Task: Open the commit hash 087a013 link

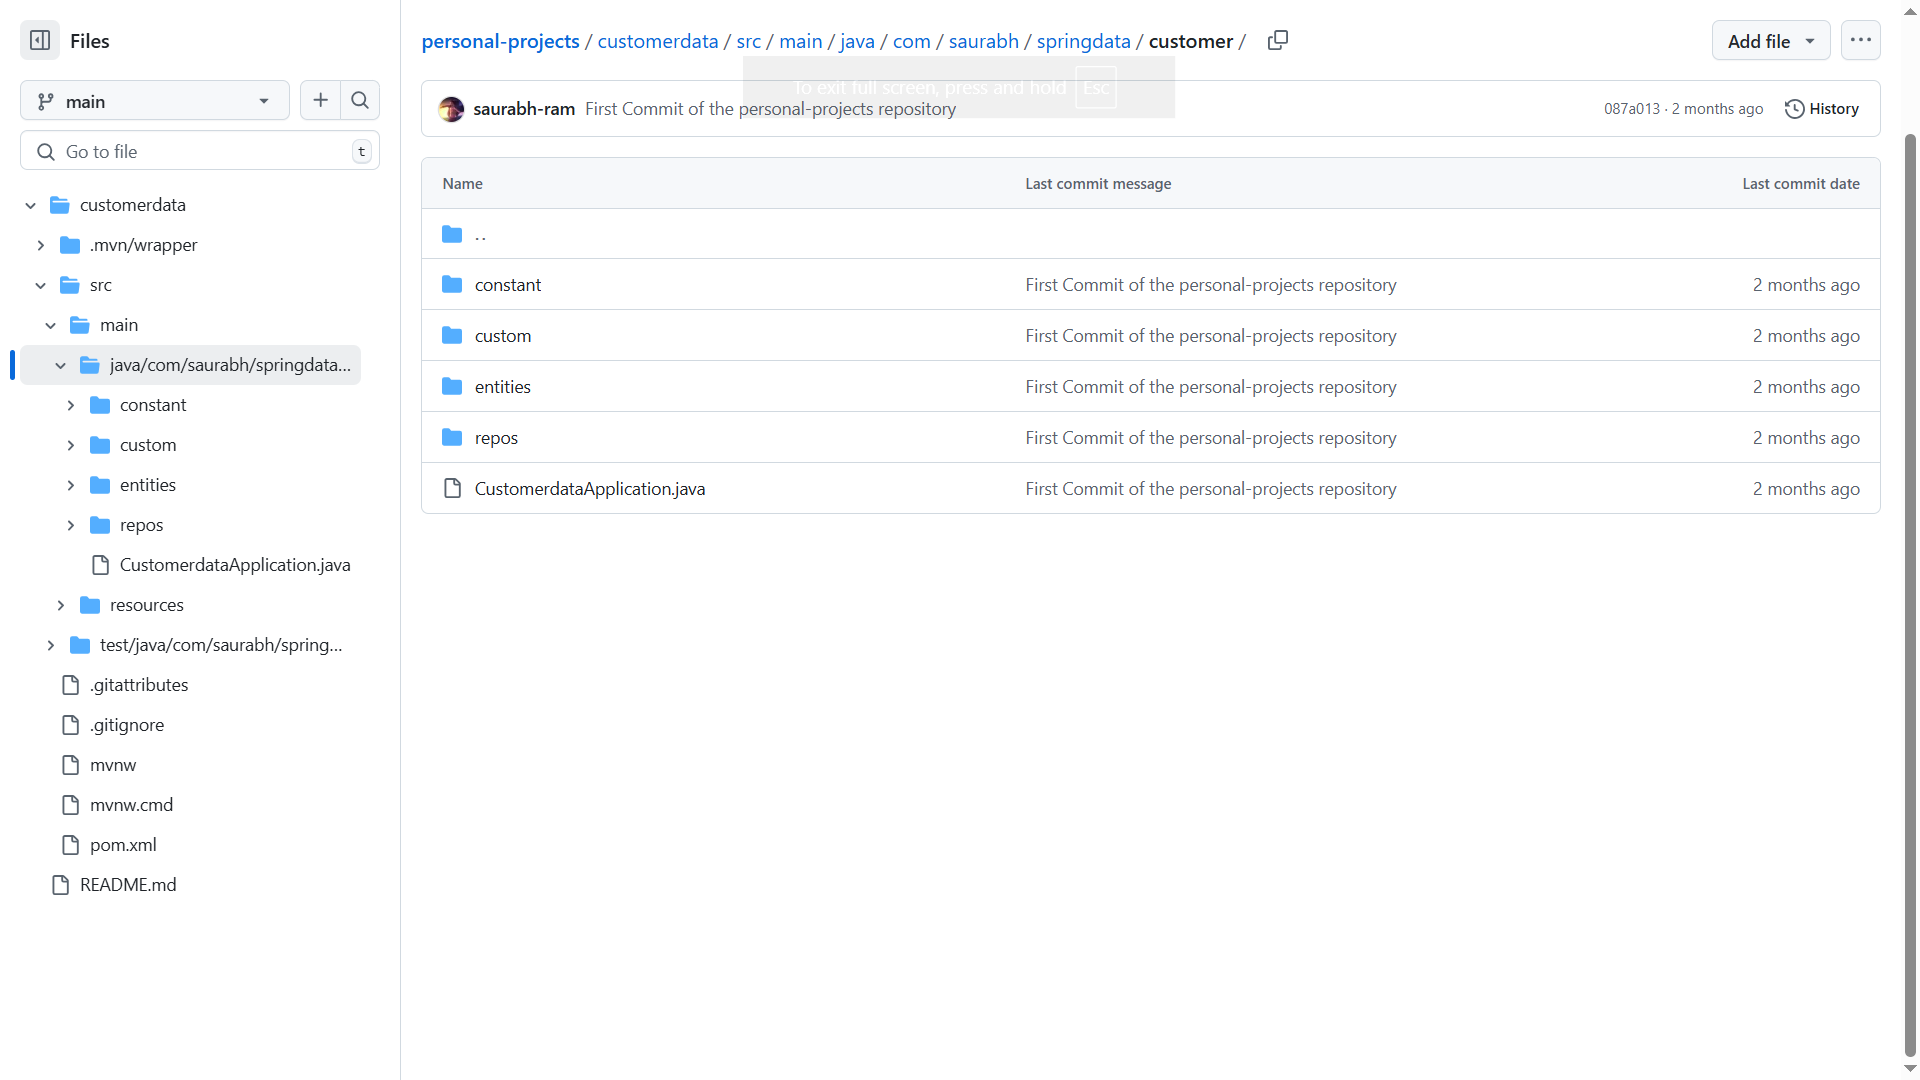Action: pyautogui.click(x=1631, y=109)
